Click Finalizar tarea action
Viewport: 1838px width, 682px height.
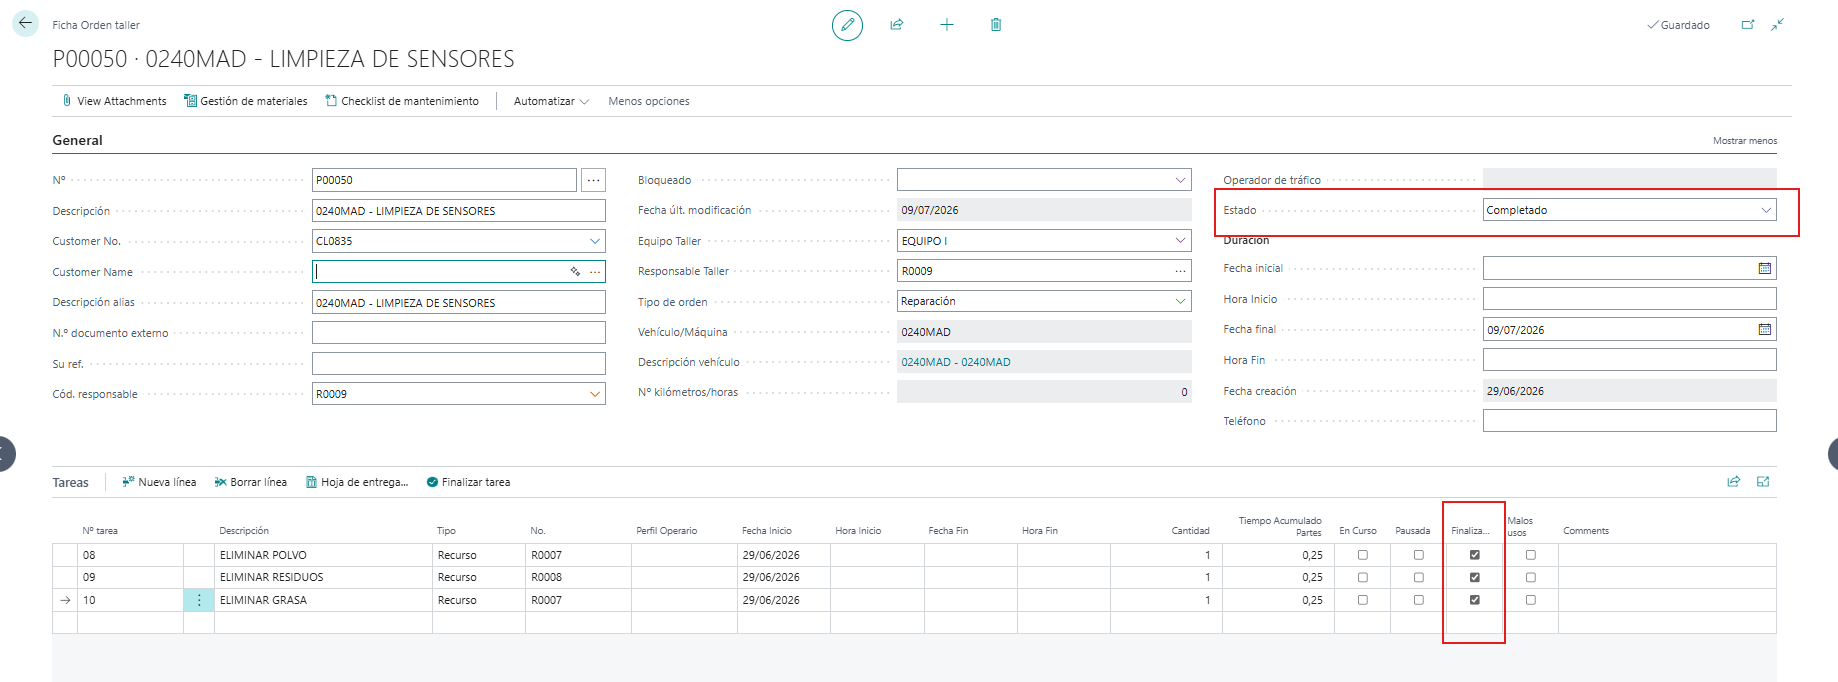468,482
